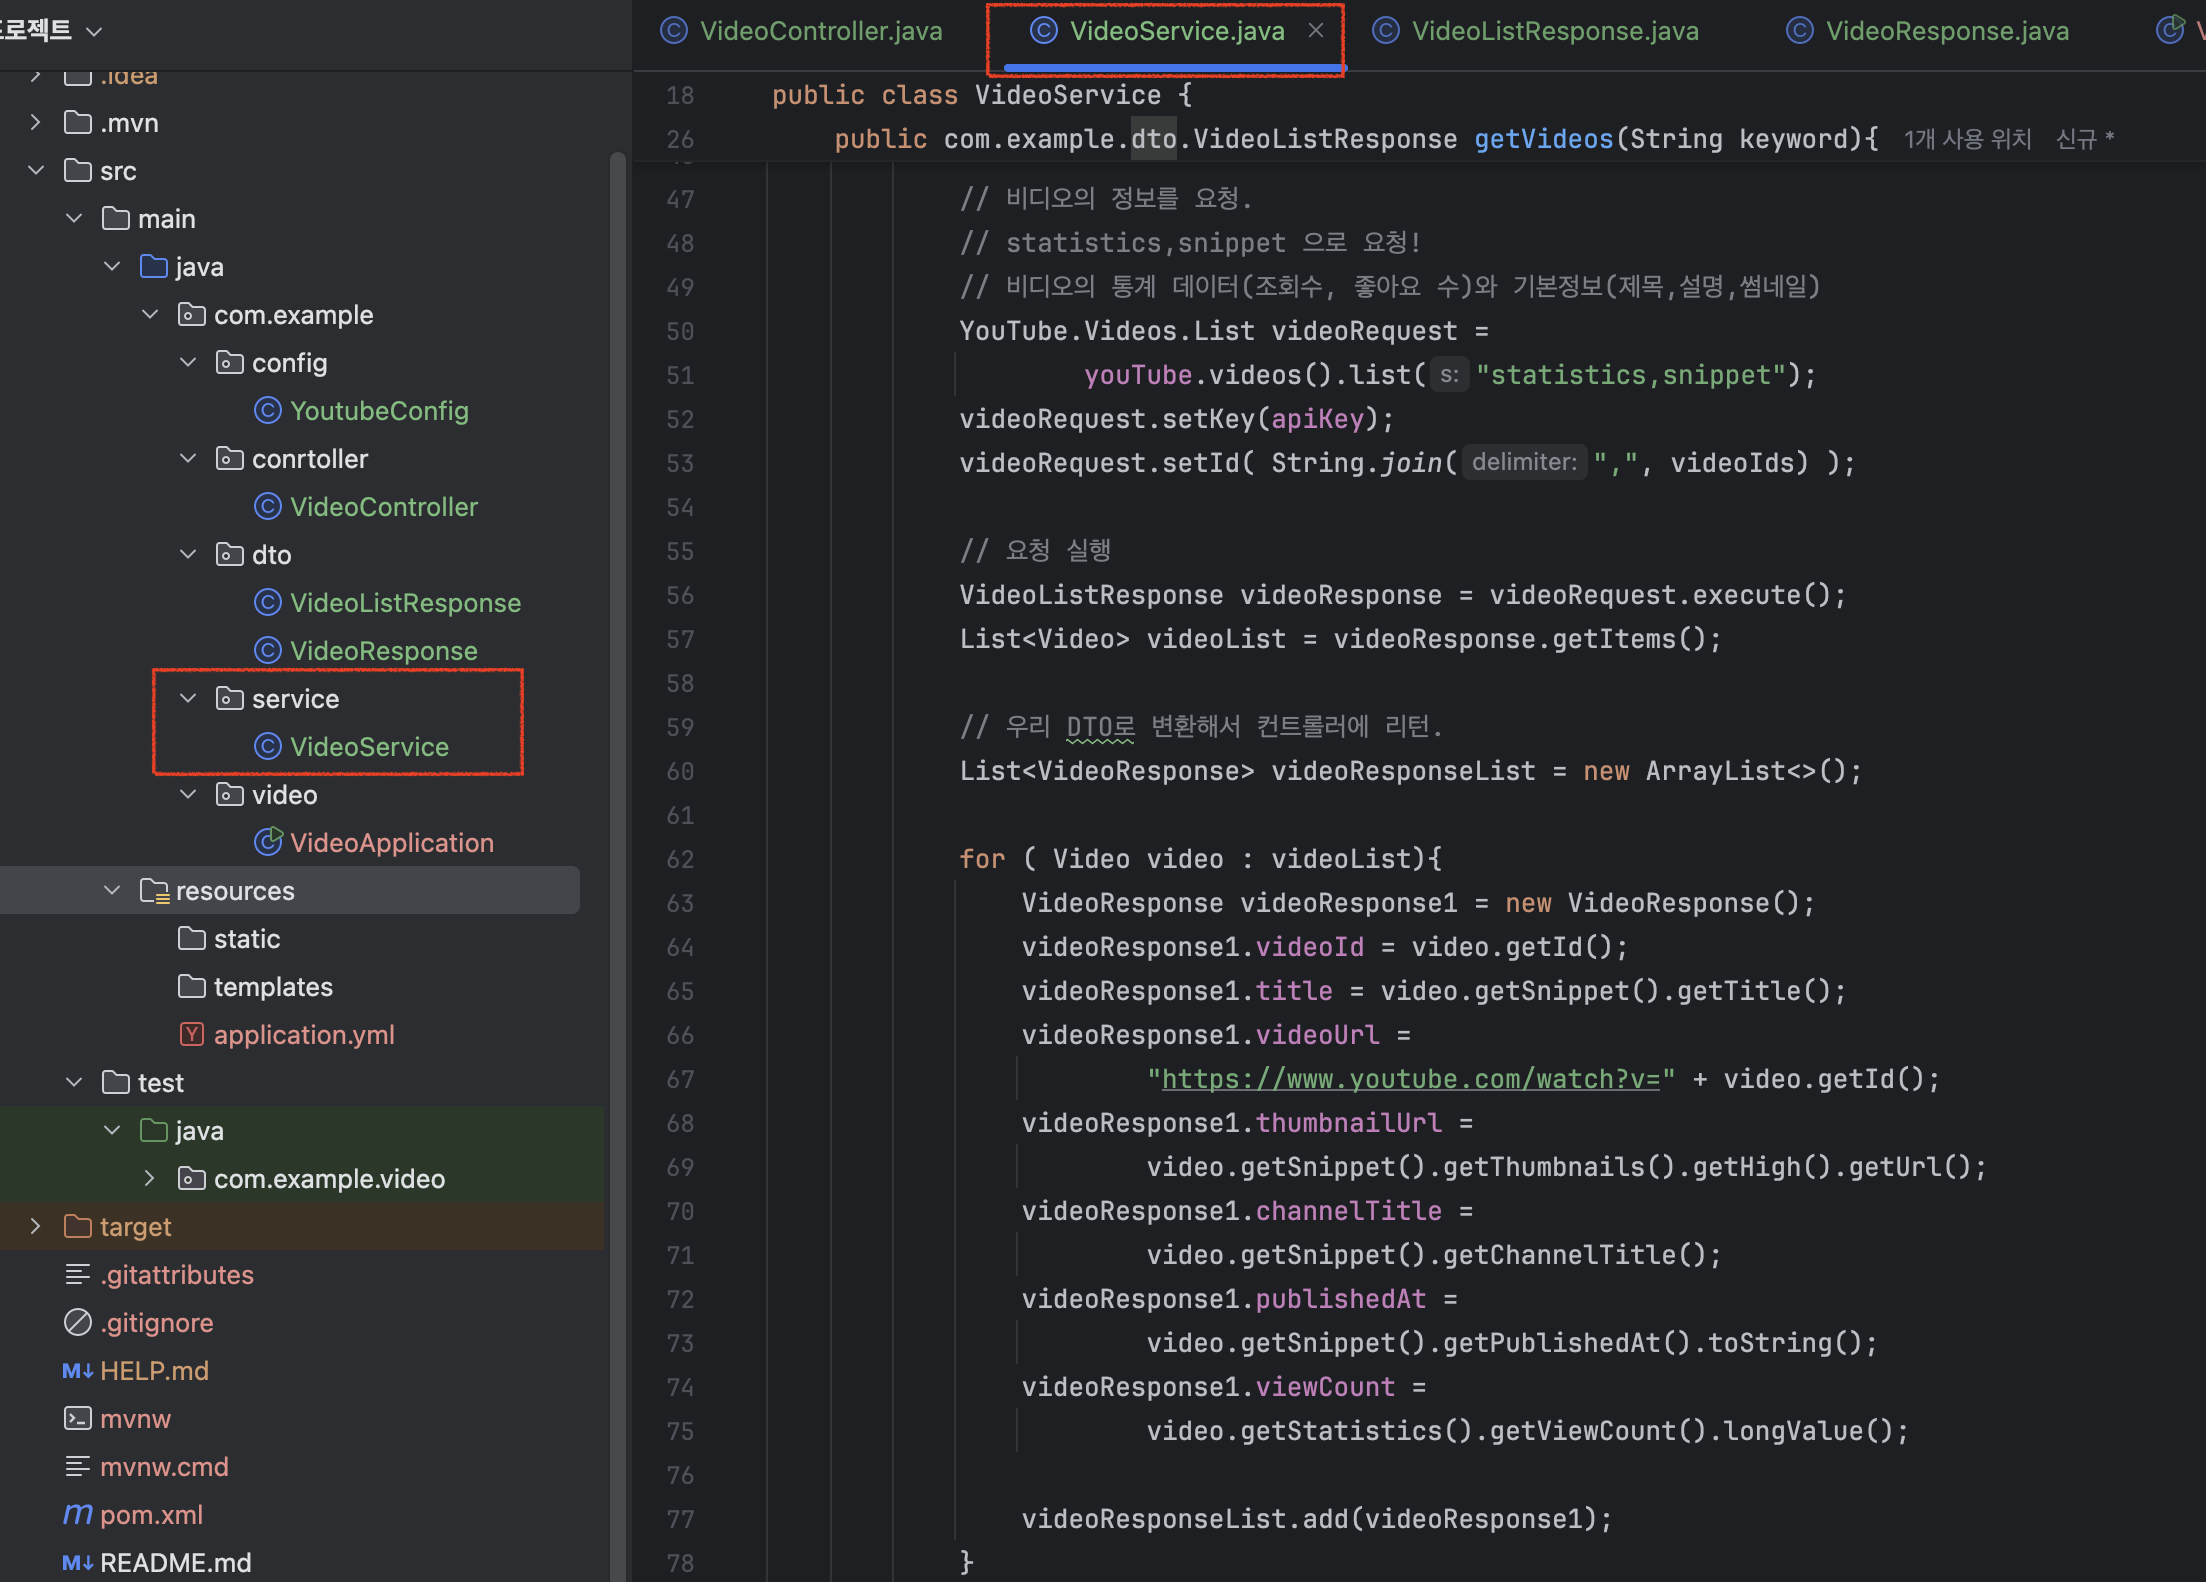Select the HELP.md file row
2206x1582 pixels.
[x=302, y=1371]
